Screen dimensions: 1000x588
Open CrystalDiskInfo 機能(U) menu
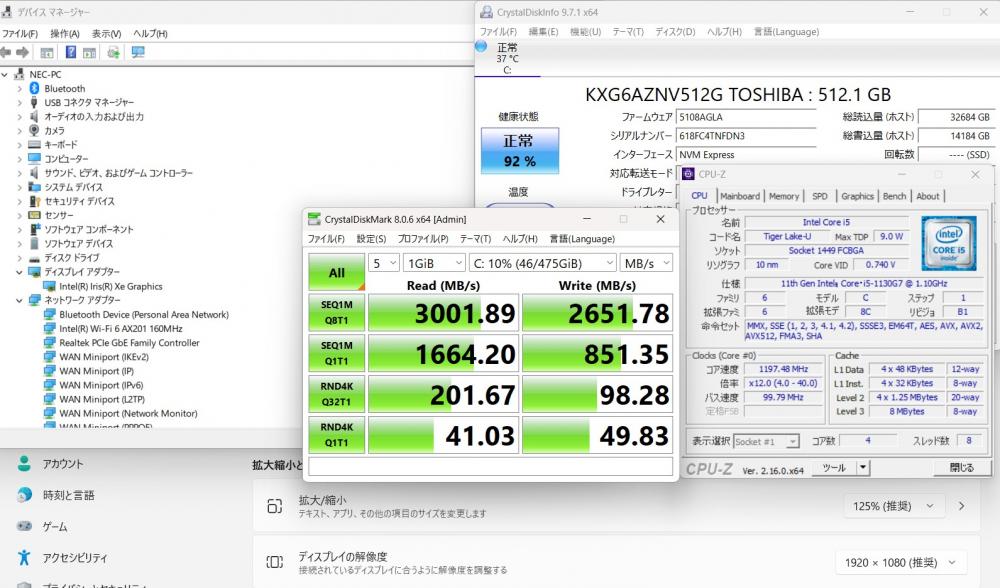point(585,31)
